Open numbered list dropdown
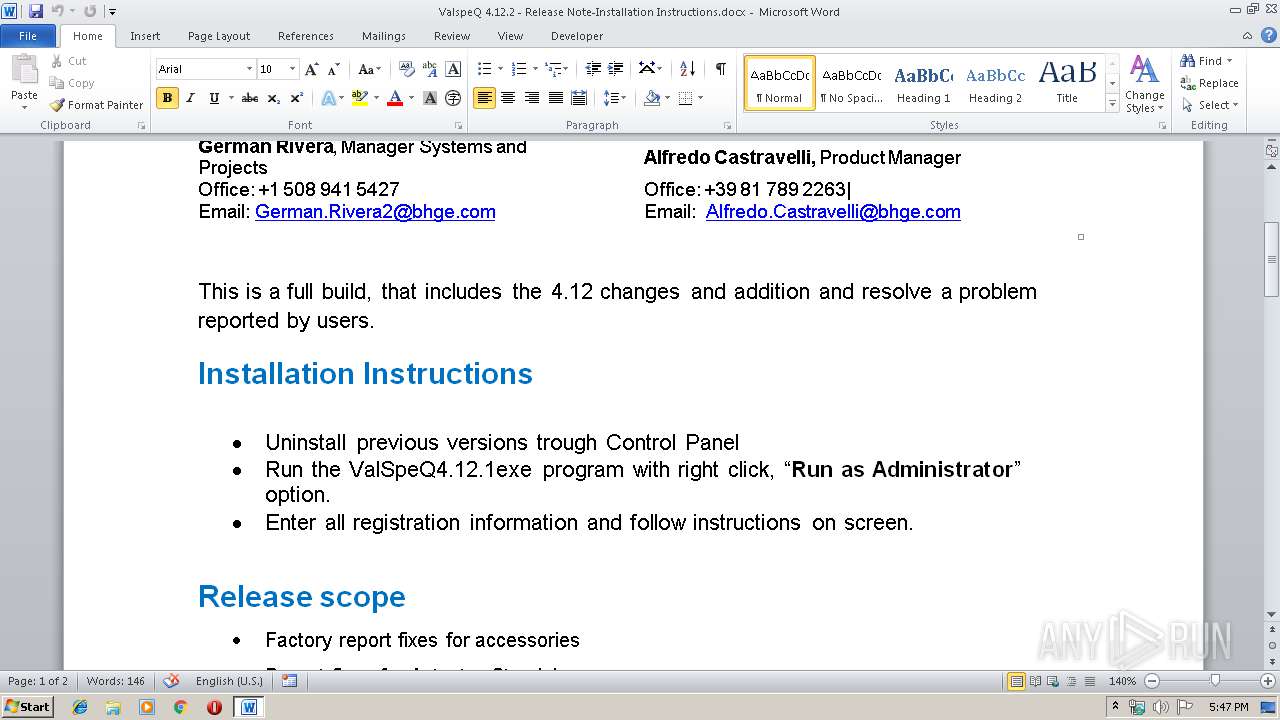Viewport: 1280px width, 720px height. (x=536, y=69)
